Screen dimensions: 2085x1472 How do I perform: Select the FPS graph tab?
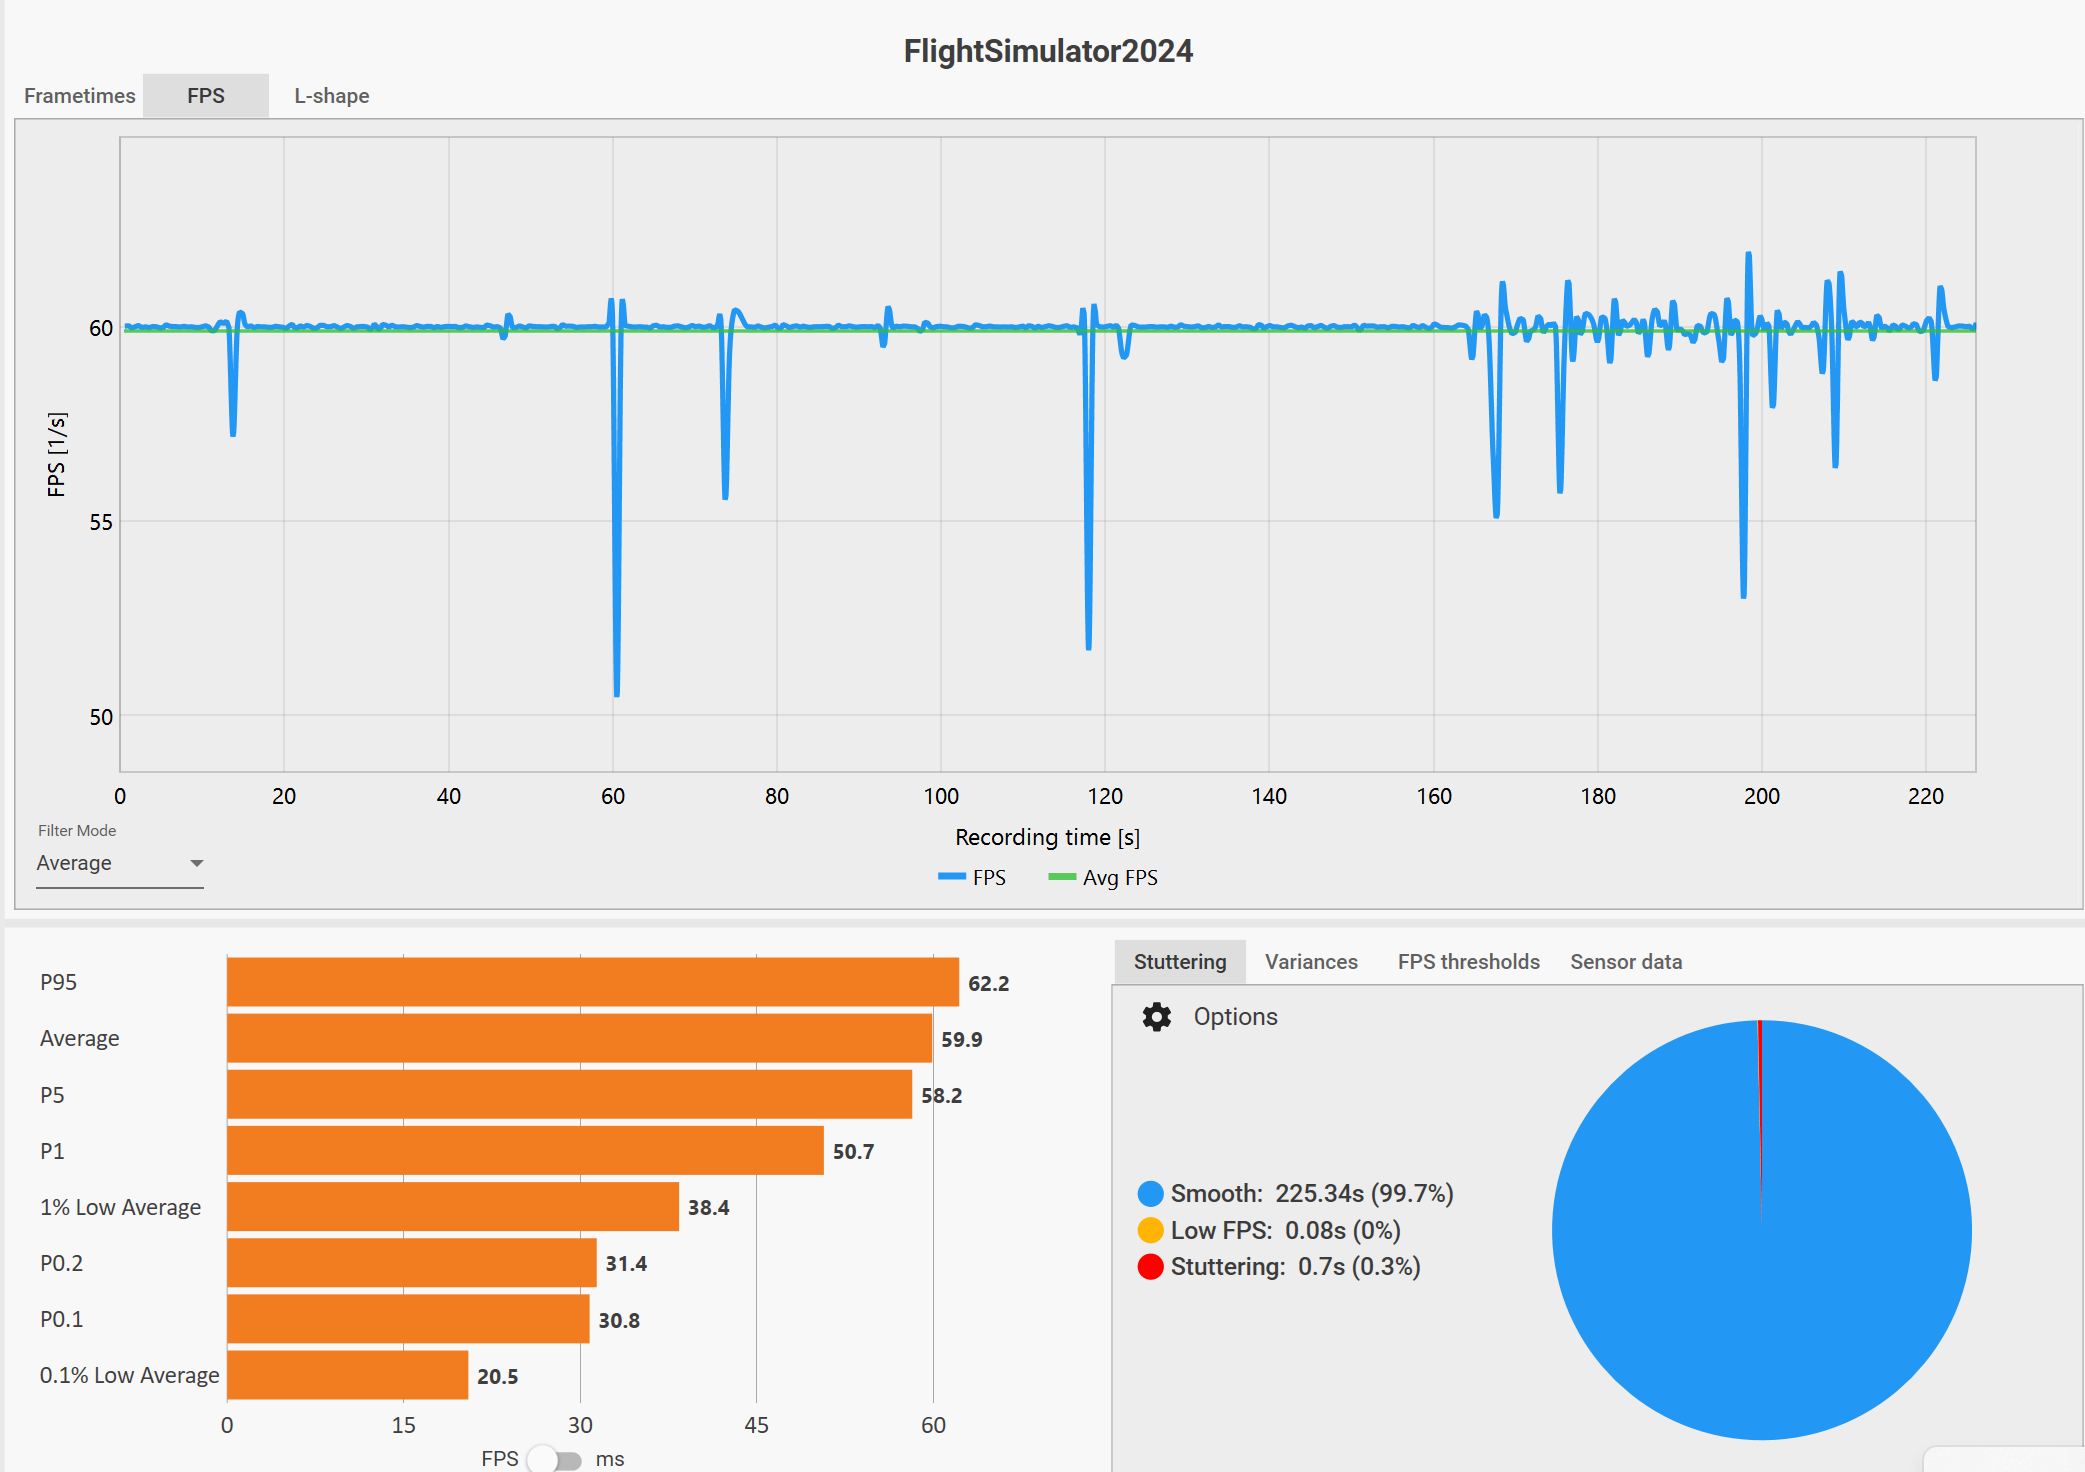pos(206,96)
